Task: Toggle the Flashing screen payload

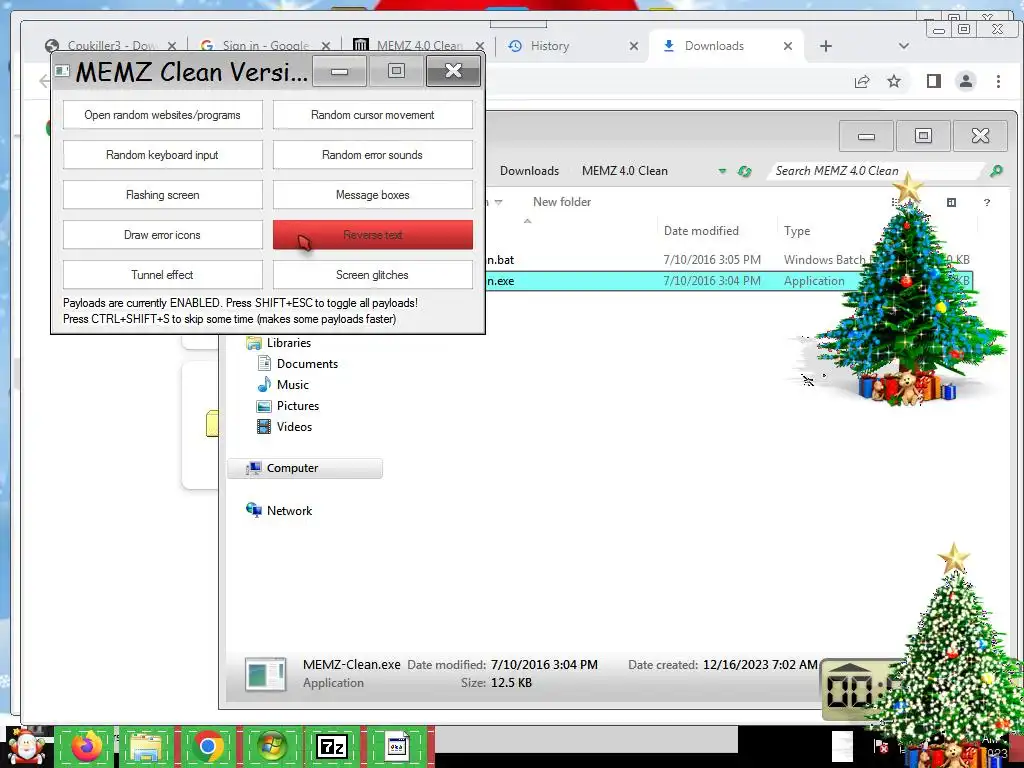Action: point(163,195)
